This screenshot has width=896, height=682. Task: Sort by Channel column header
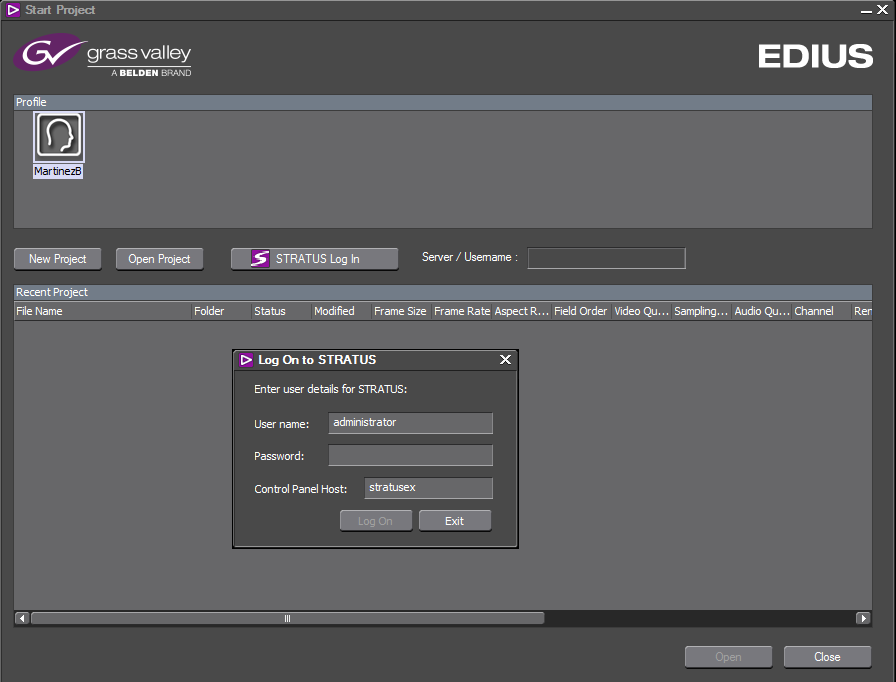pyautogui.click(x=822, y=311)
